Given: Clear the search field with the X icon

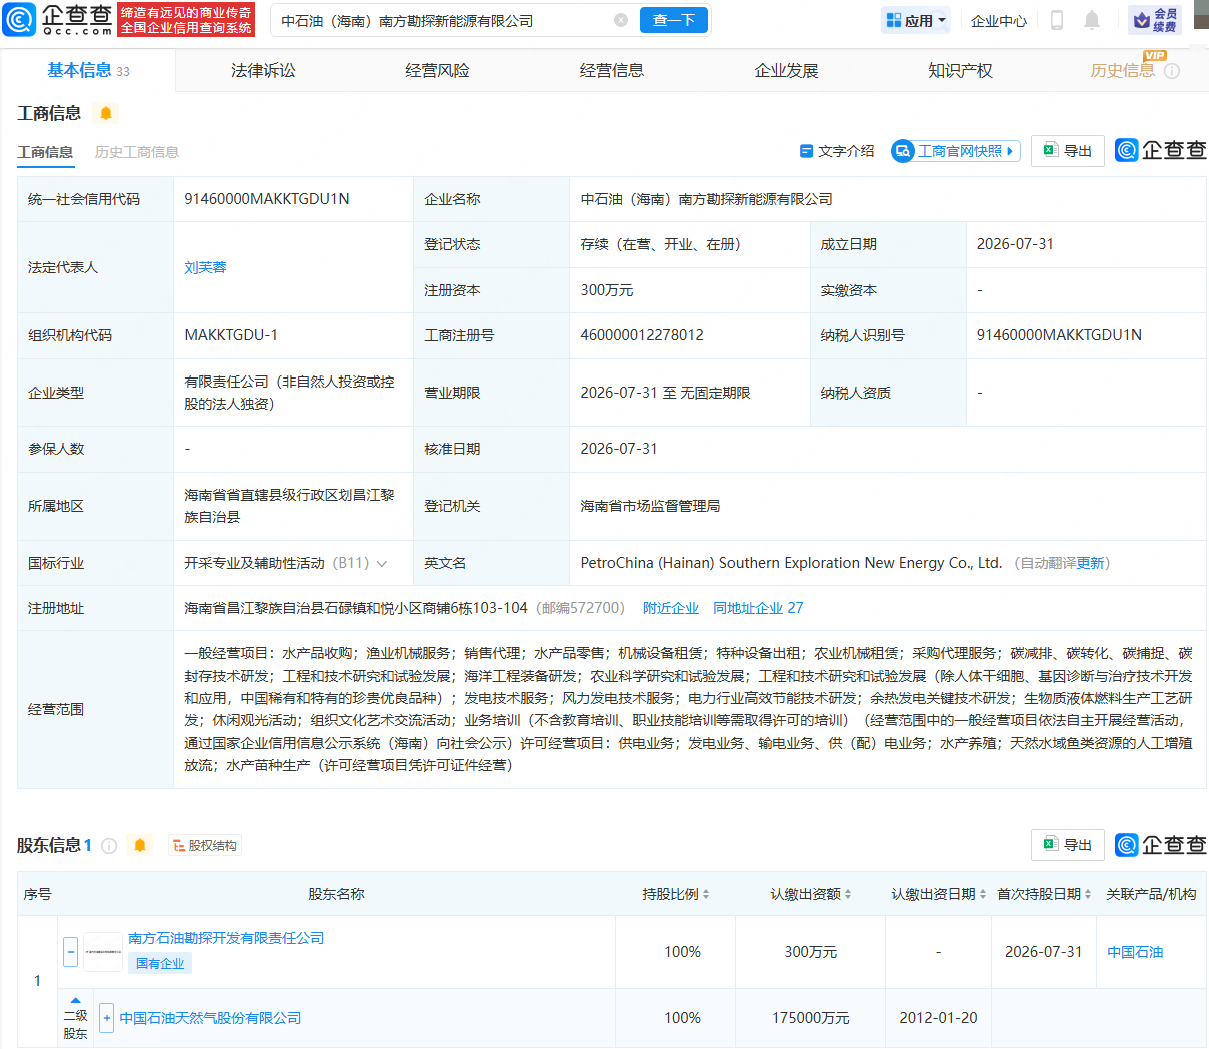Looking at the screenshot, I should [x=621, y=20].
